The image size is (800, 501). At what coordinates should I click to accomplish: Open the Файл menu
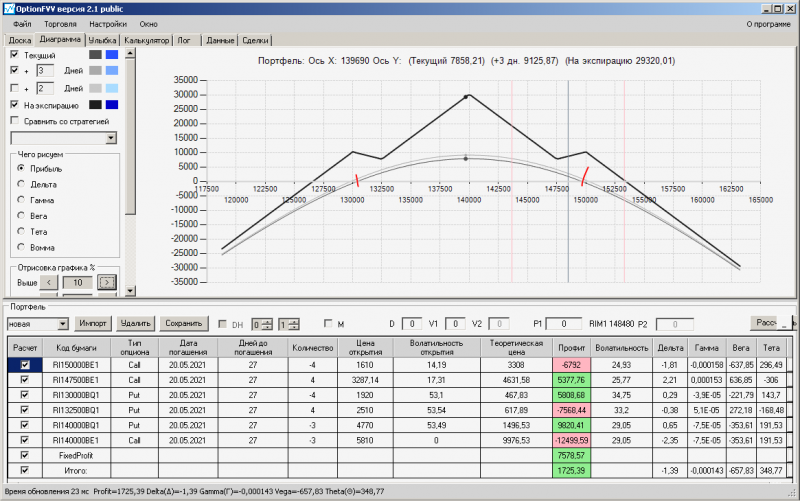point(22,24)
